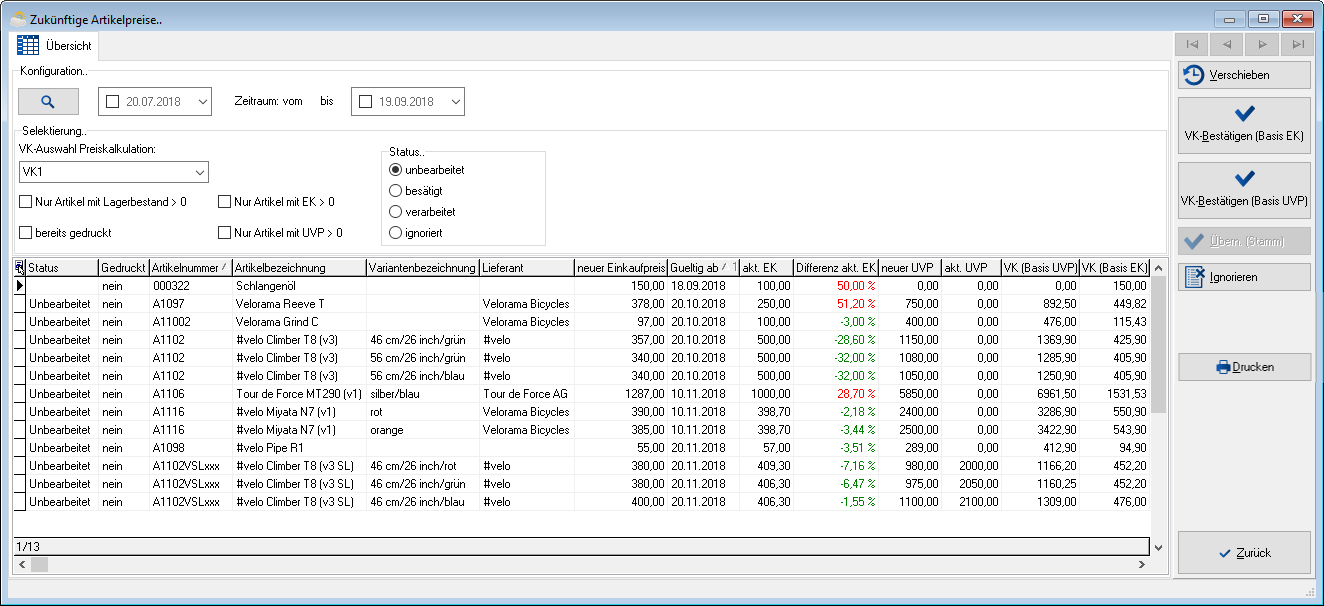This screenshot has height=606, width=1324.
Task: Go to the previous record
Action: coord(1226,44)
